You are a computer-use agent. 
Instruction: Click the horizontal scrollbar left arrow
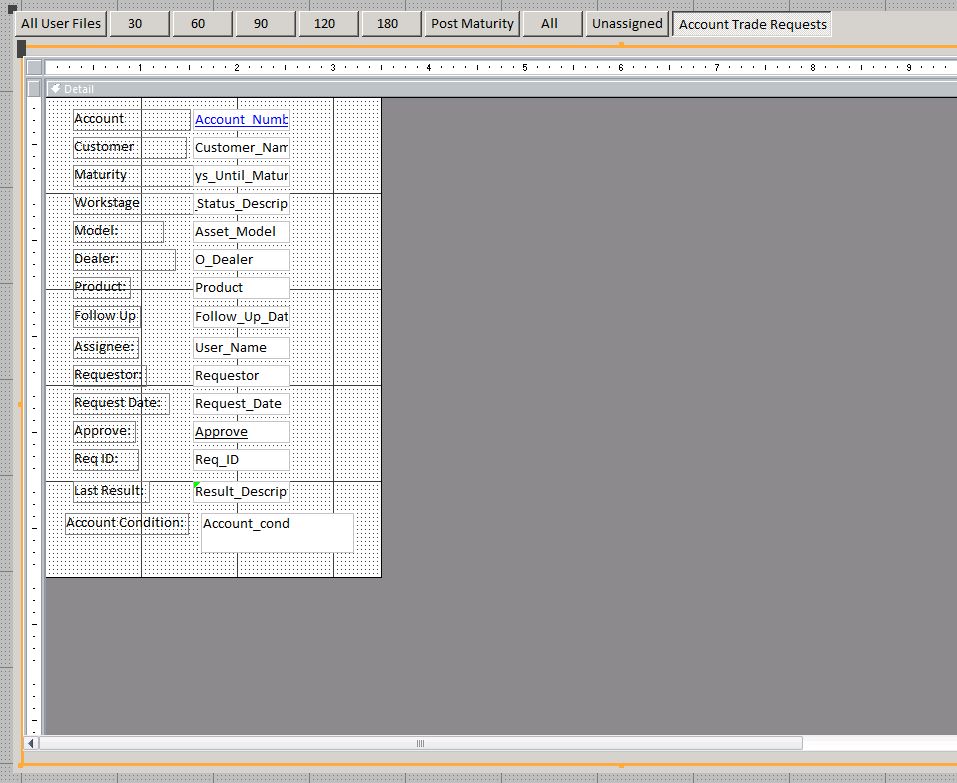point(31,743)
